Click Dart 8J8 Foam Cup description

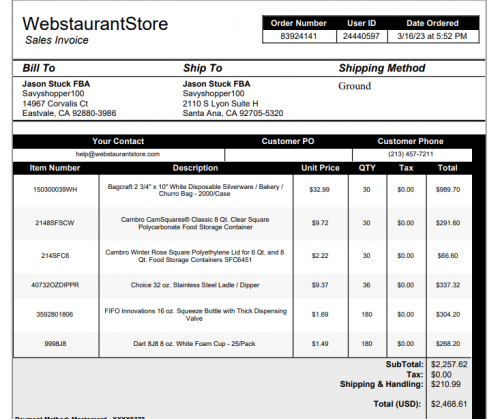click(194, 344)
